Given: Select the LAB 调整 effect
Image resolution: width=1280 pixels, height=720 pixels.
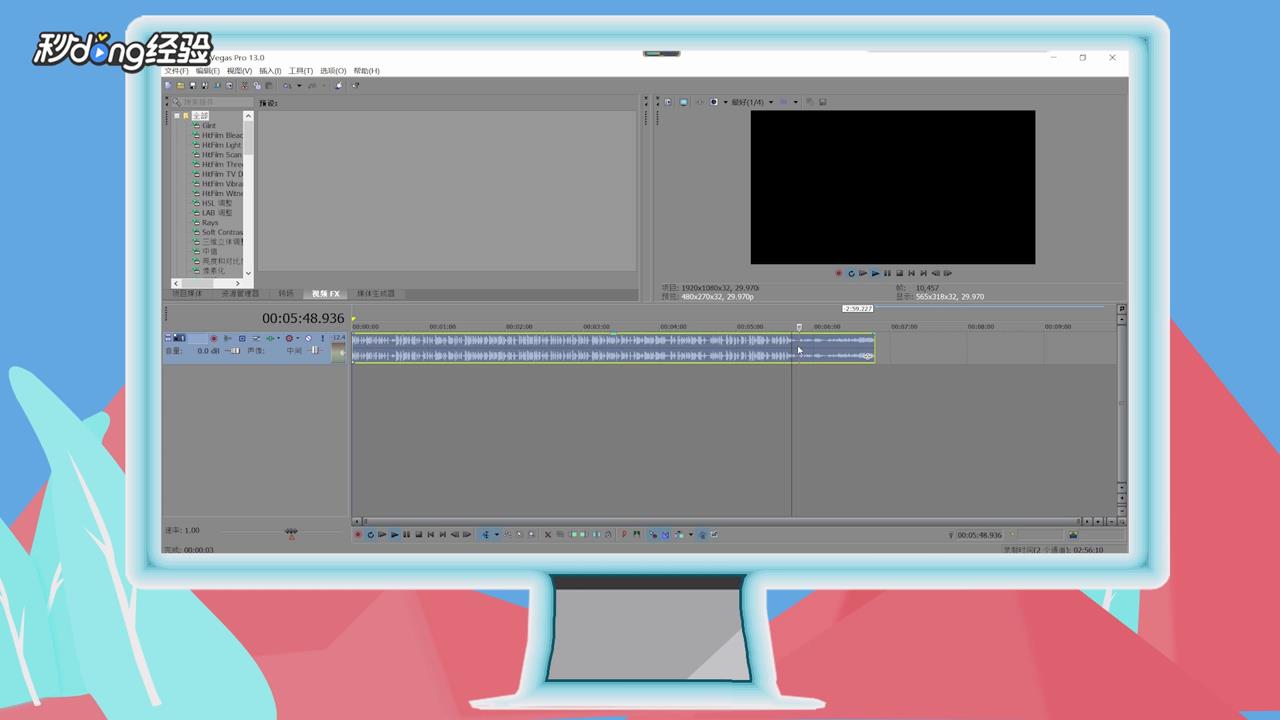Looking at the screenshot, I should (217, 213).
